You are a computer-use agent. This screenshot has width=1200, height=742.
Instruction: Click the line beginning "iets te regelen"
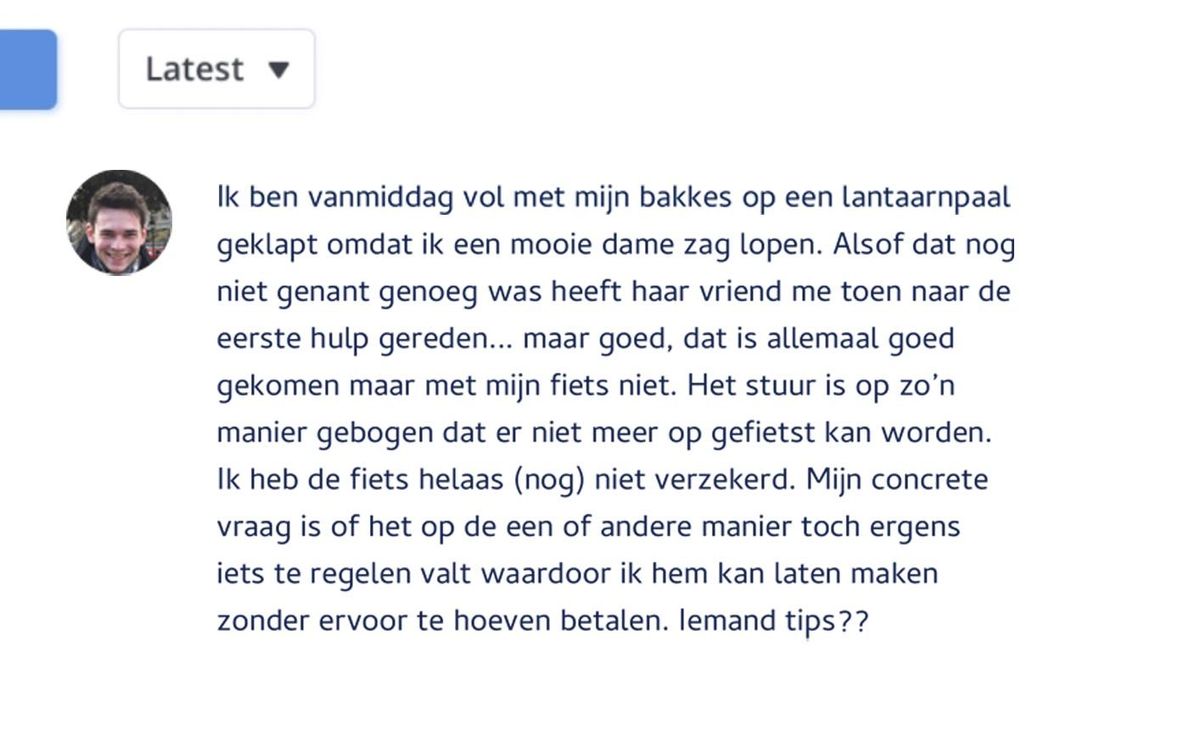point(578,575)
